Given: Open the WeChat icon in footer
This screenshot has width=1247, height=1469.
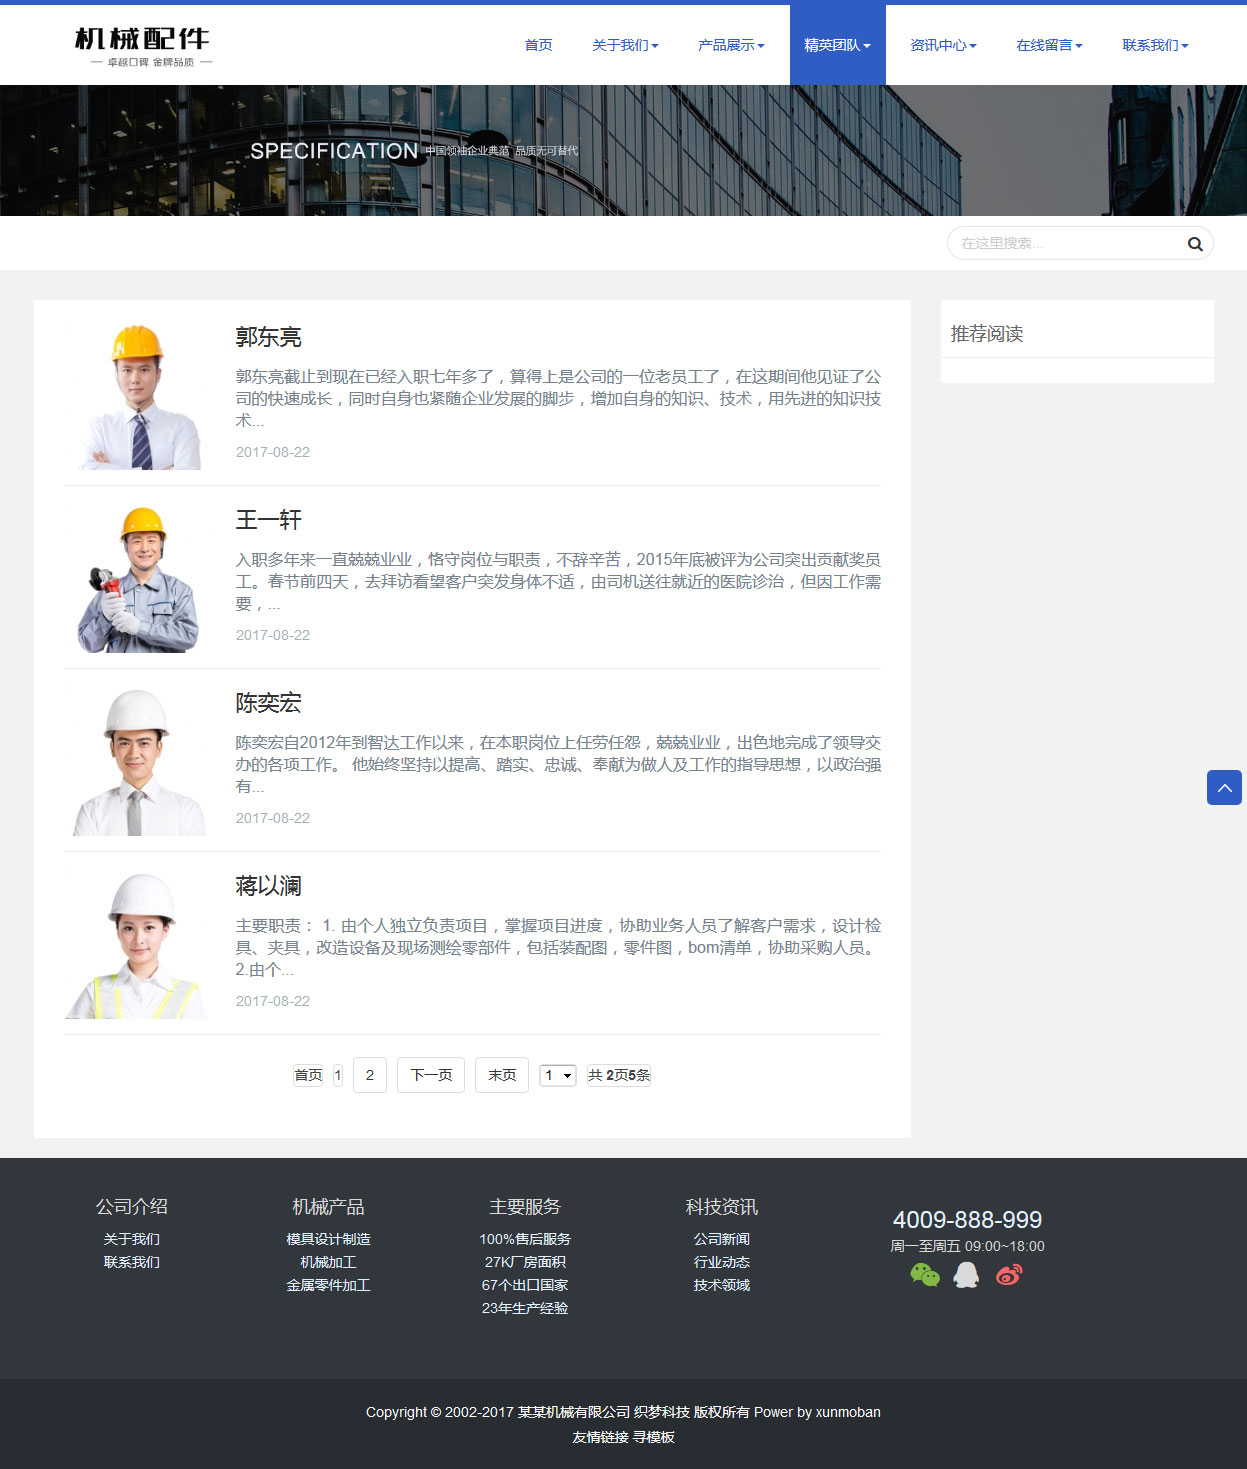Looking at the screenshot, I should tap(924, 1275).
